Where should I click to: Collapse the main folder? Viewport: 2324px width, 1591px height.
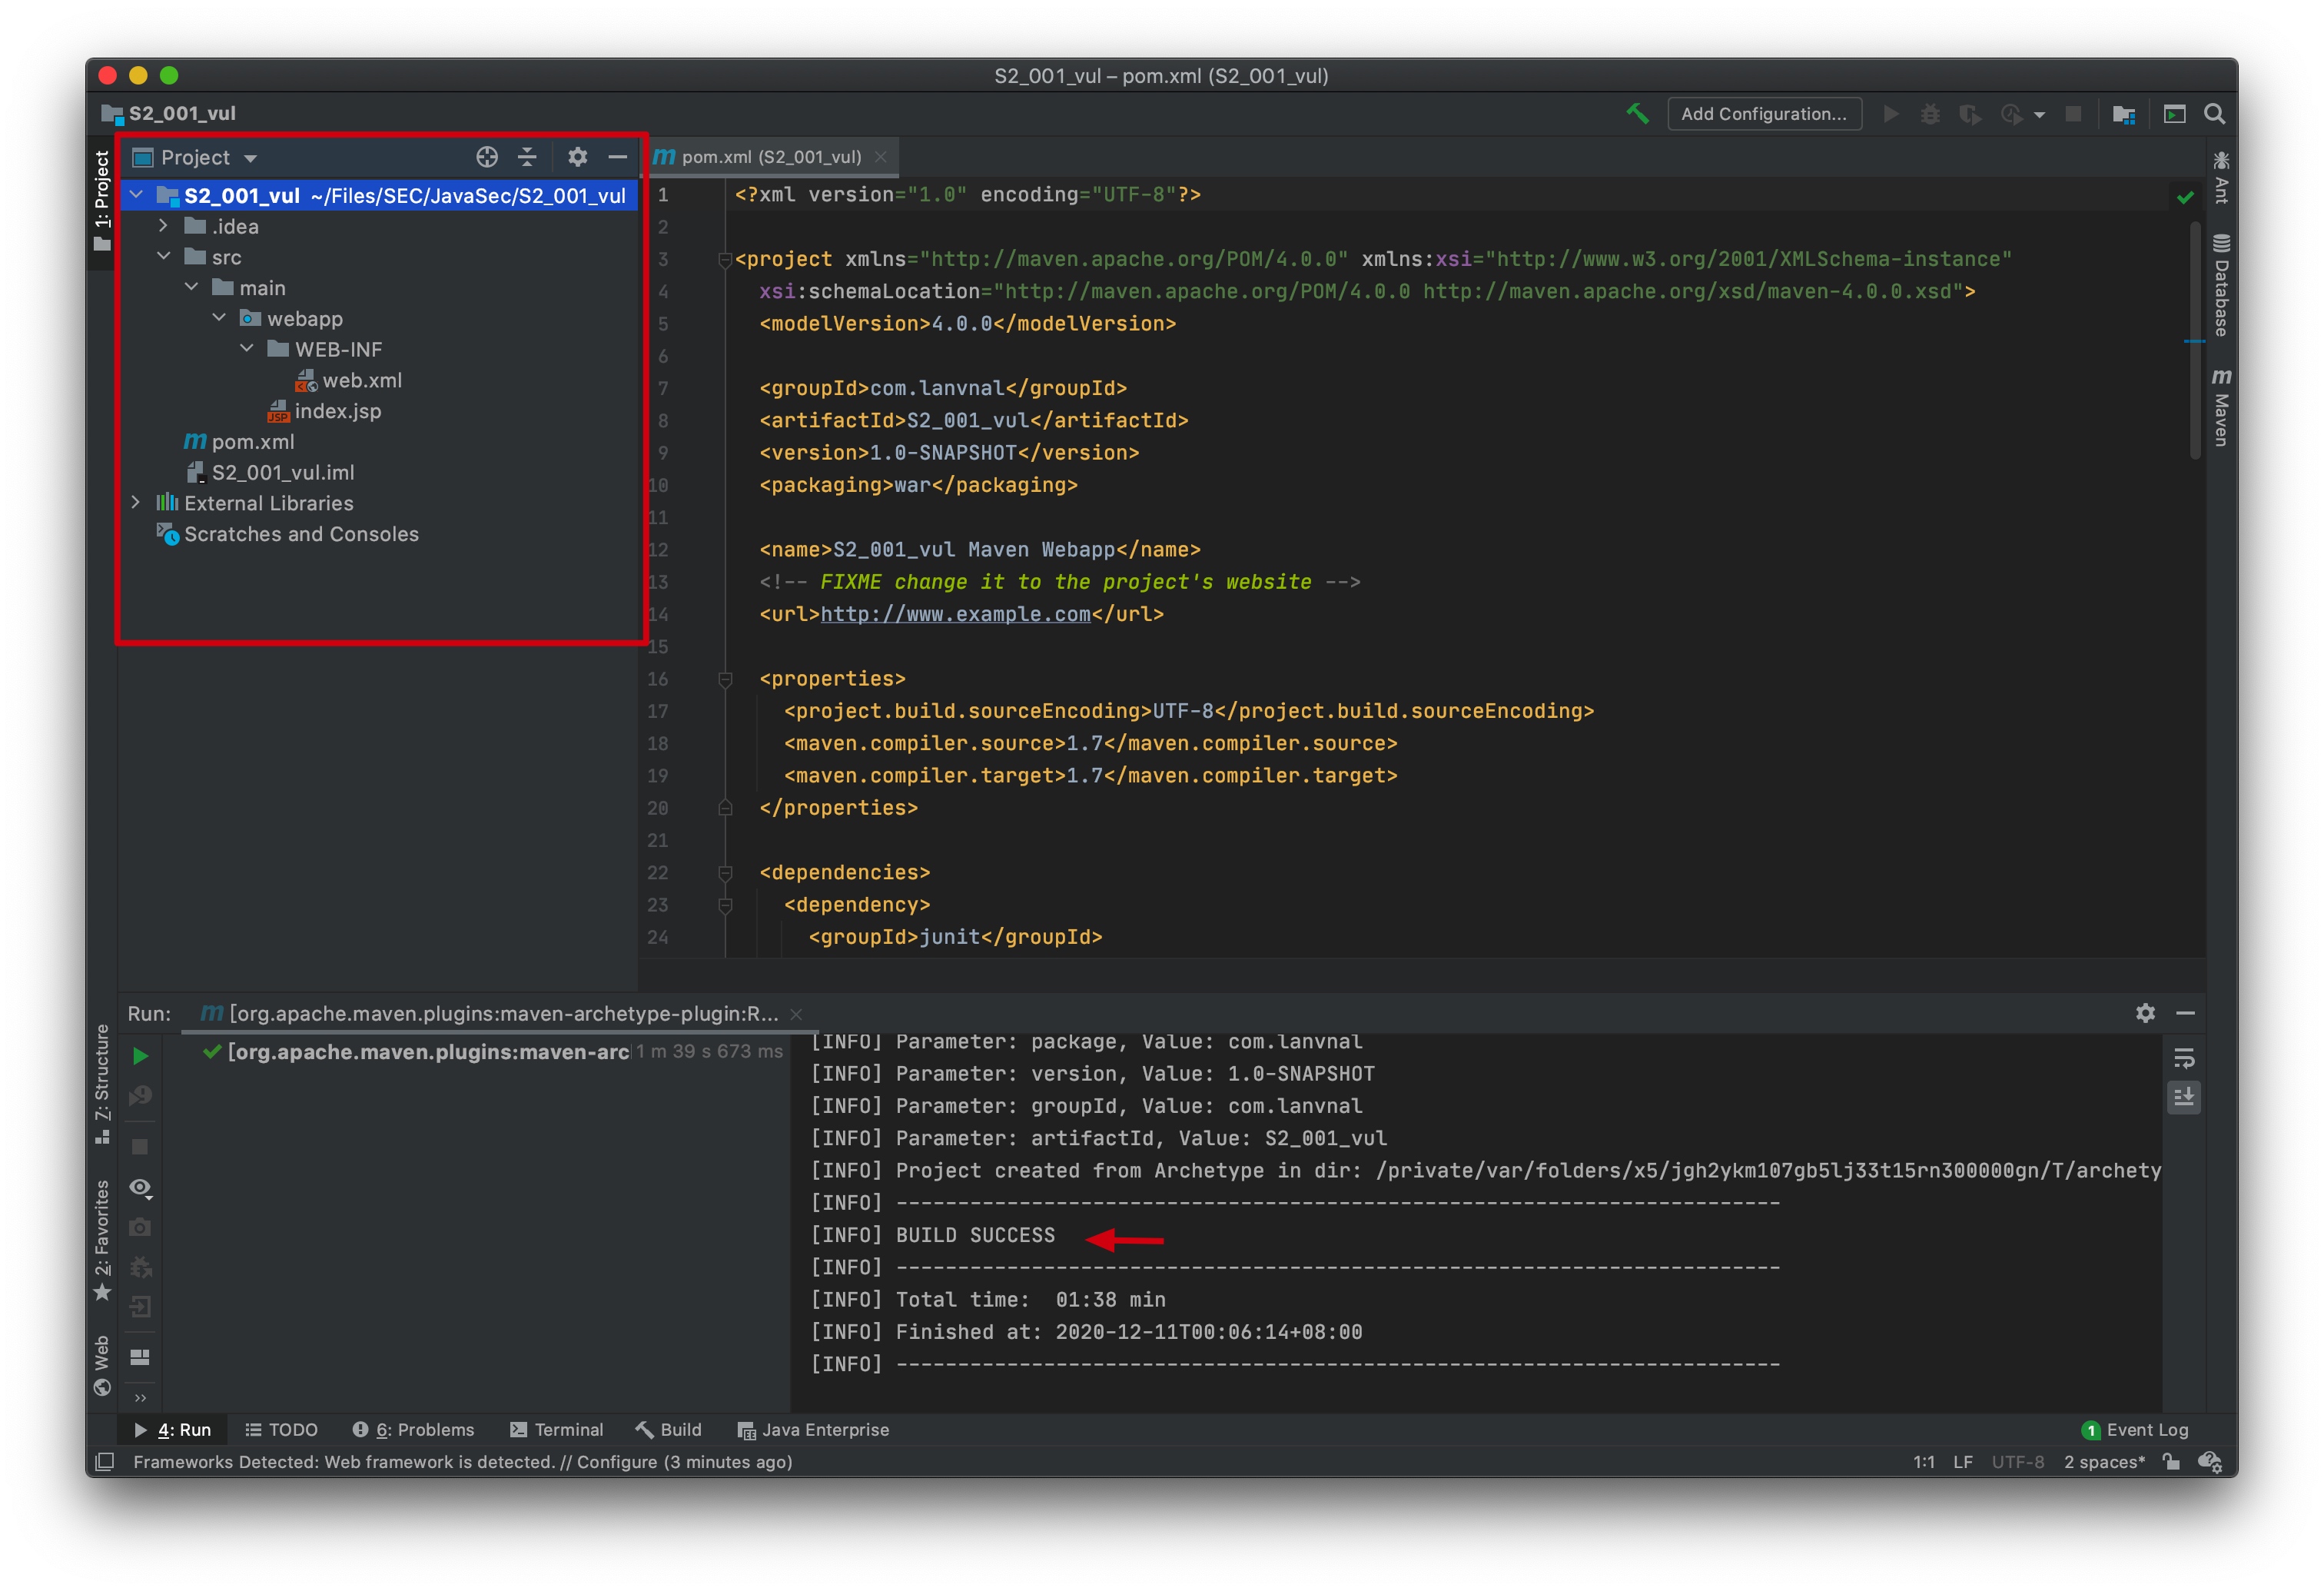coord(191,288)
